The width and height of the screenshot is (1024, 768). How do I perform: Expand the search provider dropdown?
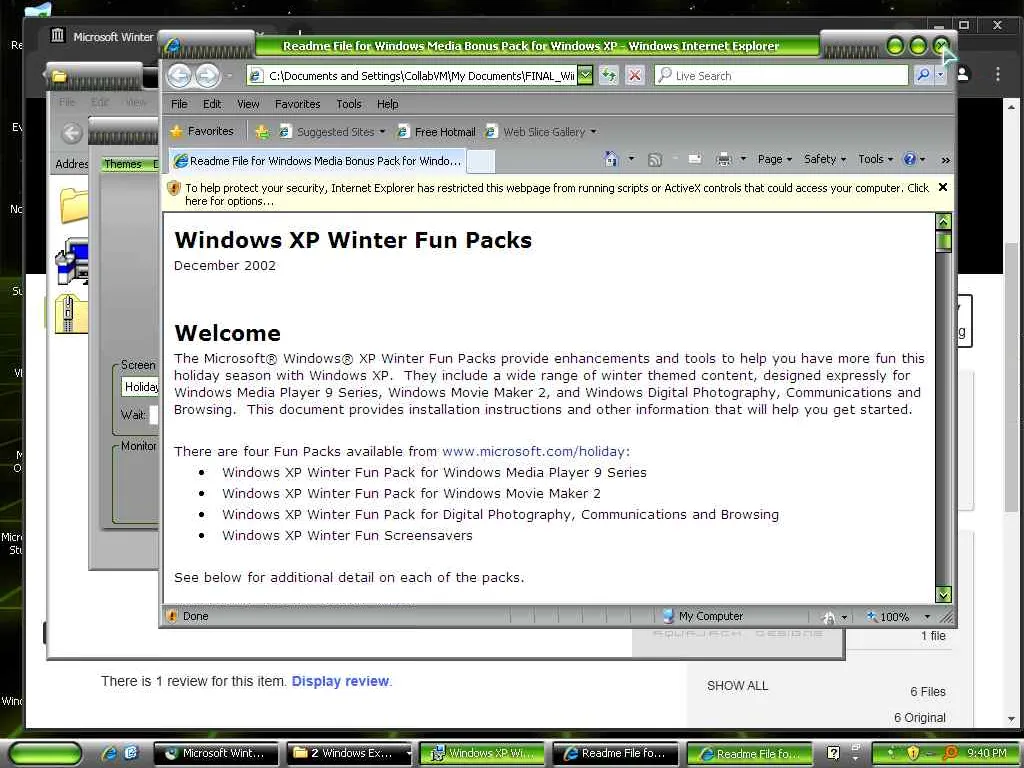coord(940,76)
